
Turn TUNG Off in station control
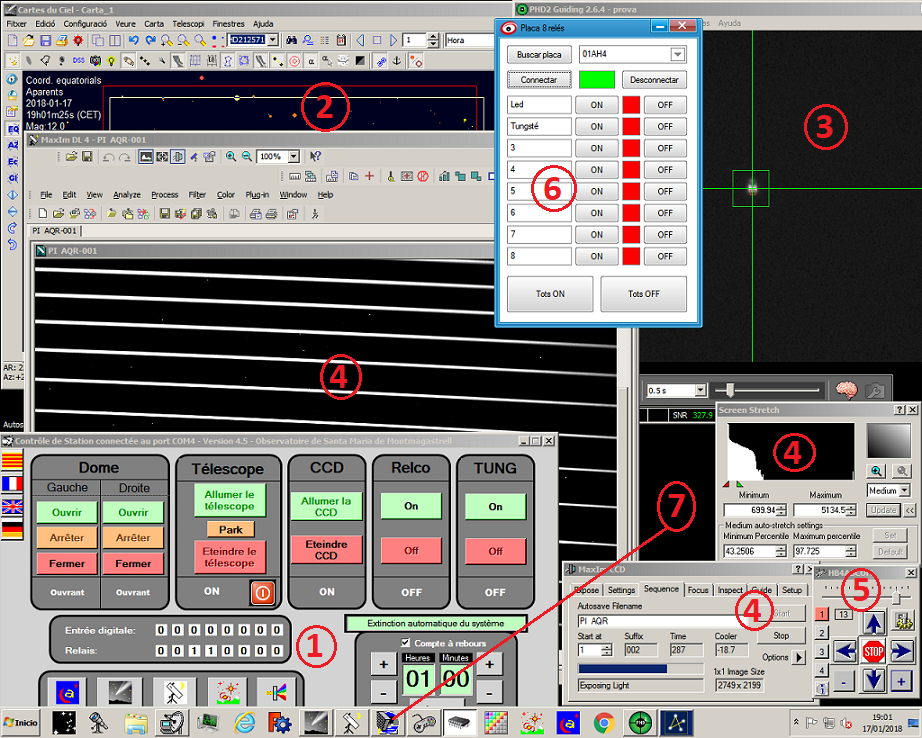click(495, 551)
